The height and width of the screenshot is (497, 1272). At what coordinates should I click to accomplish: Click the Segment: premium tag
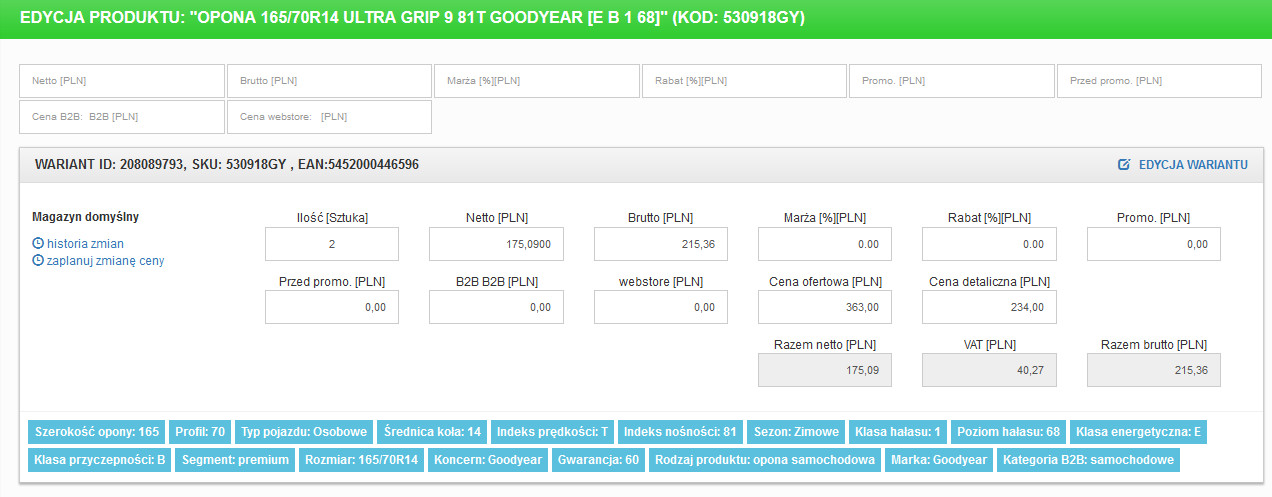(237, 460)
